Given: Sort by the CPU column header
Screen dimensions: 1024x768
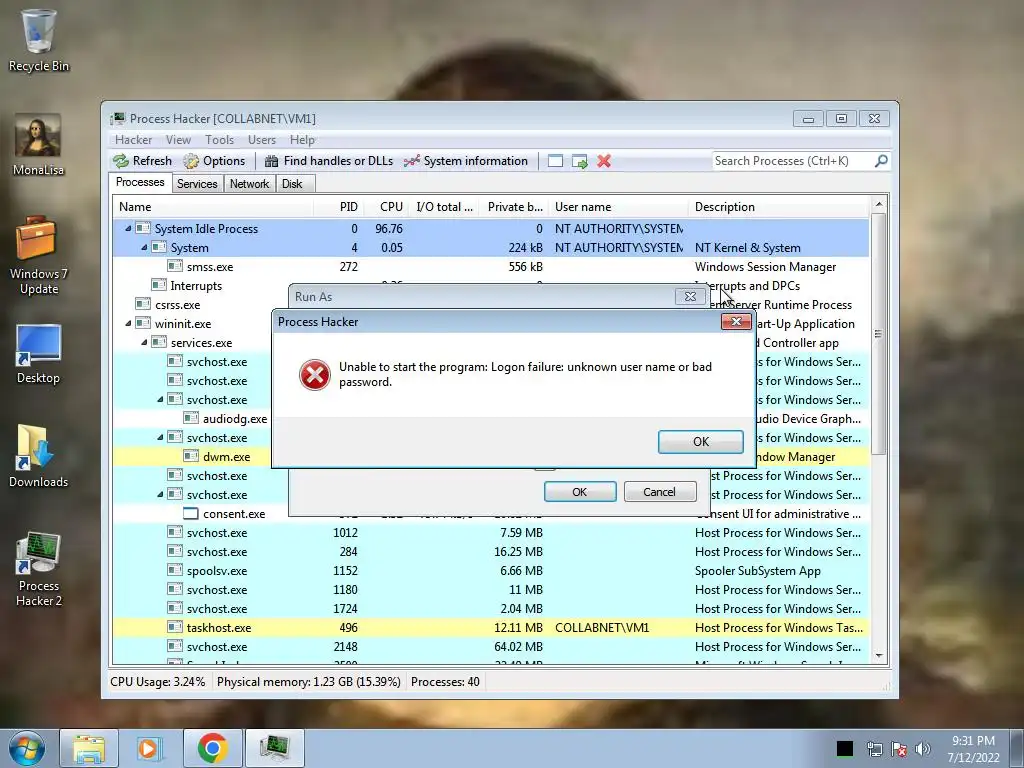Looking at the screenshot, I should (x=386, y=207).
